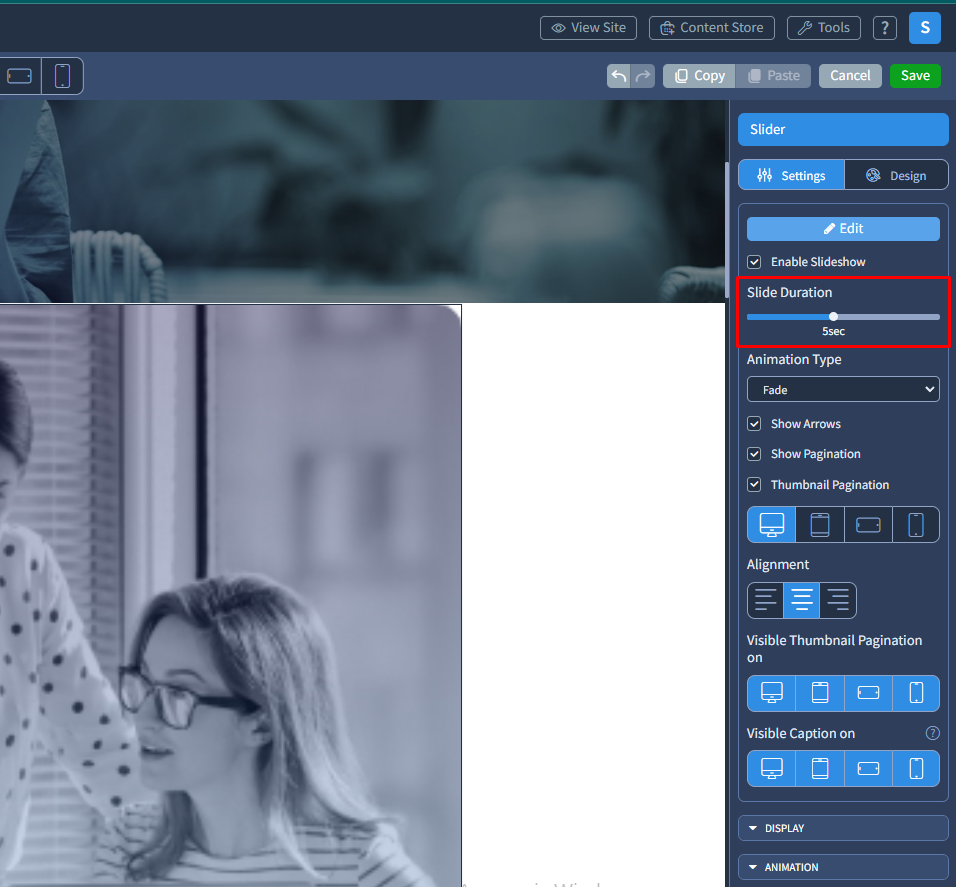Select portrait tablet device for alignment settings

click(819, 524)
